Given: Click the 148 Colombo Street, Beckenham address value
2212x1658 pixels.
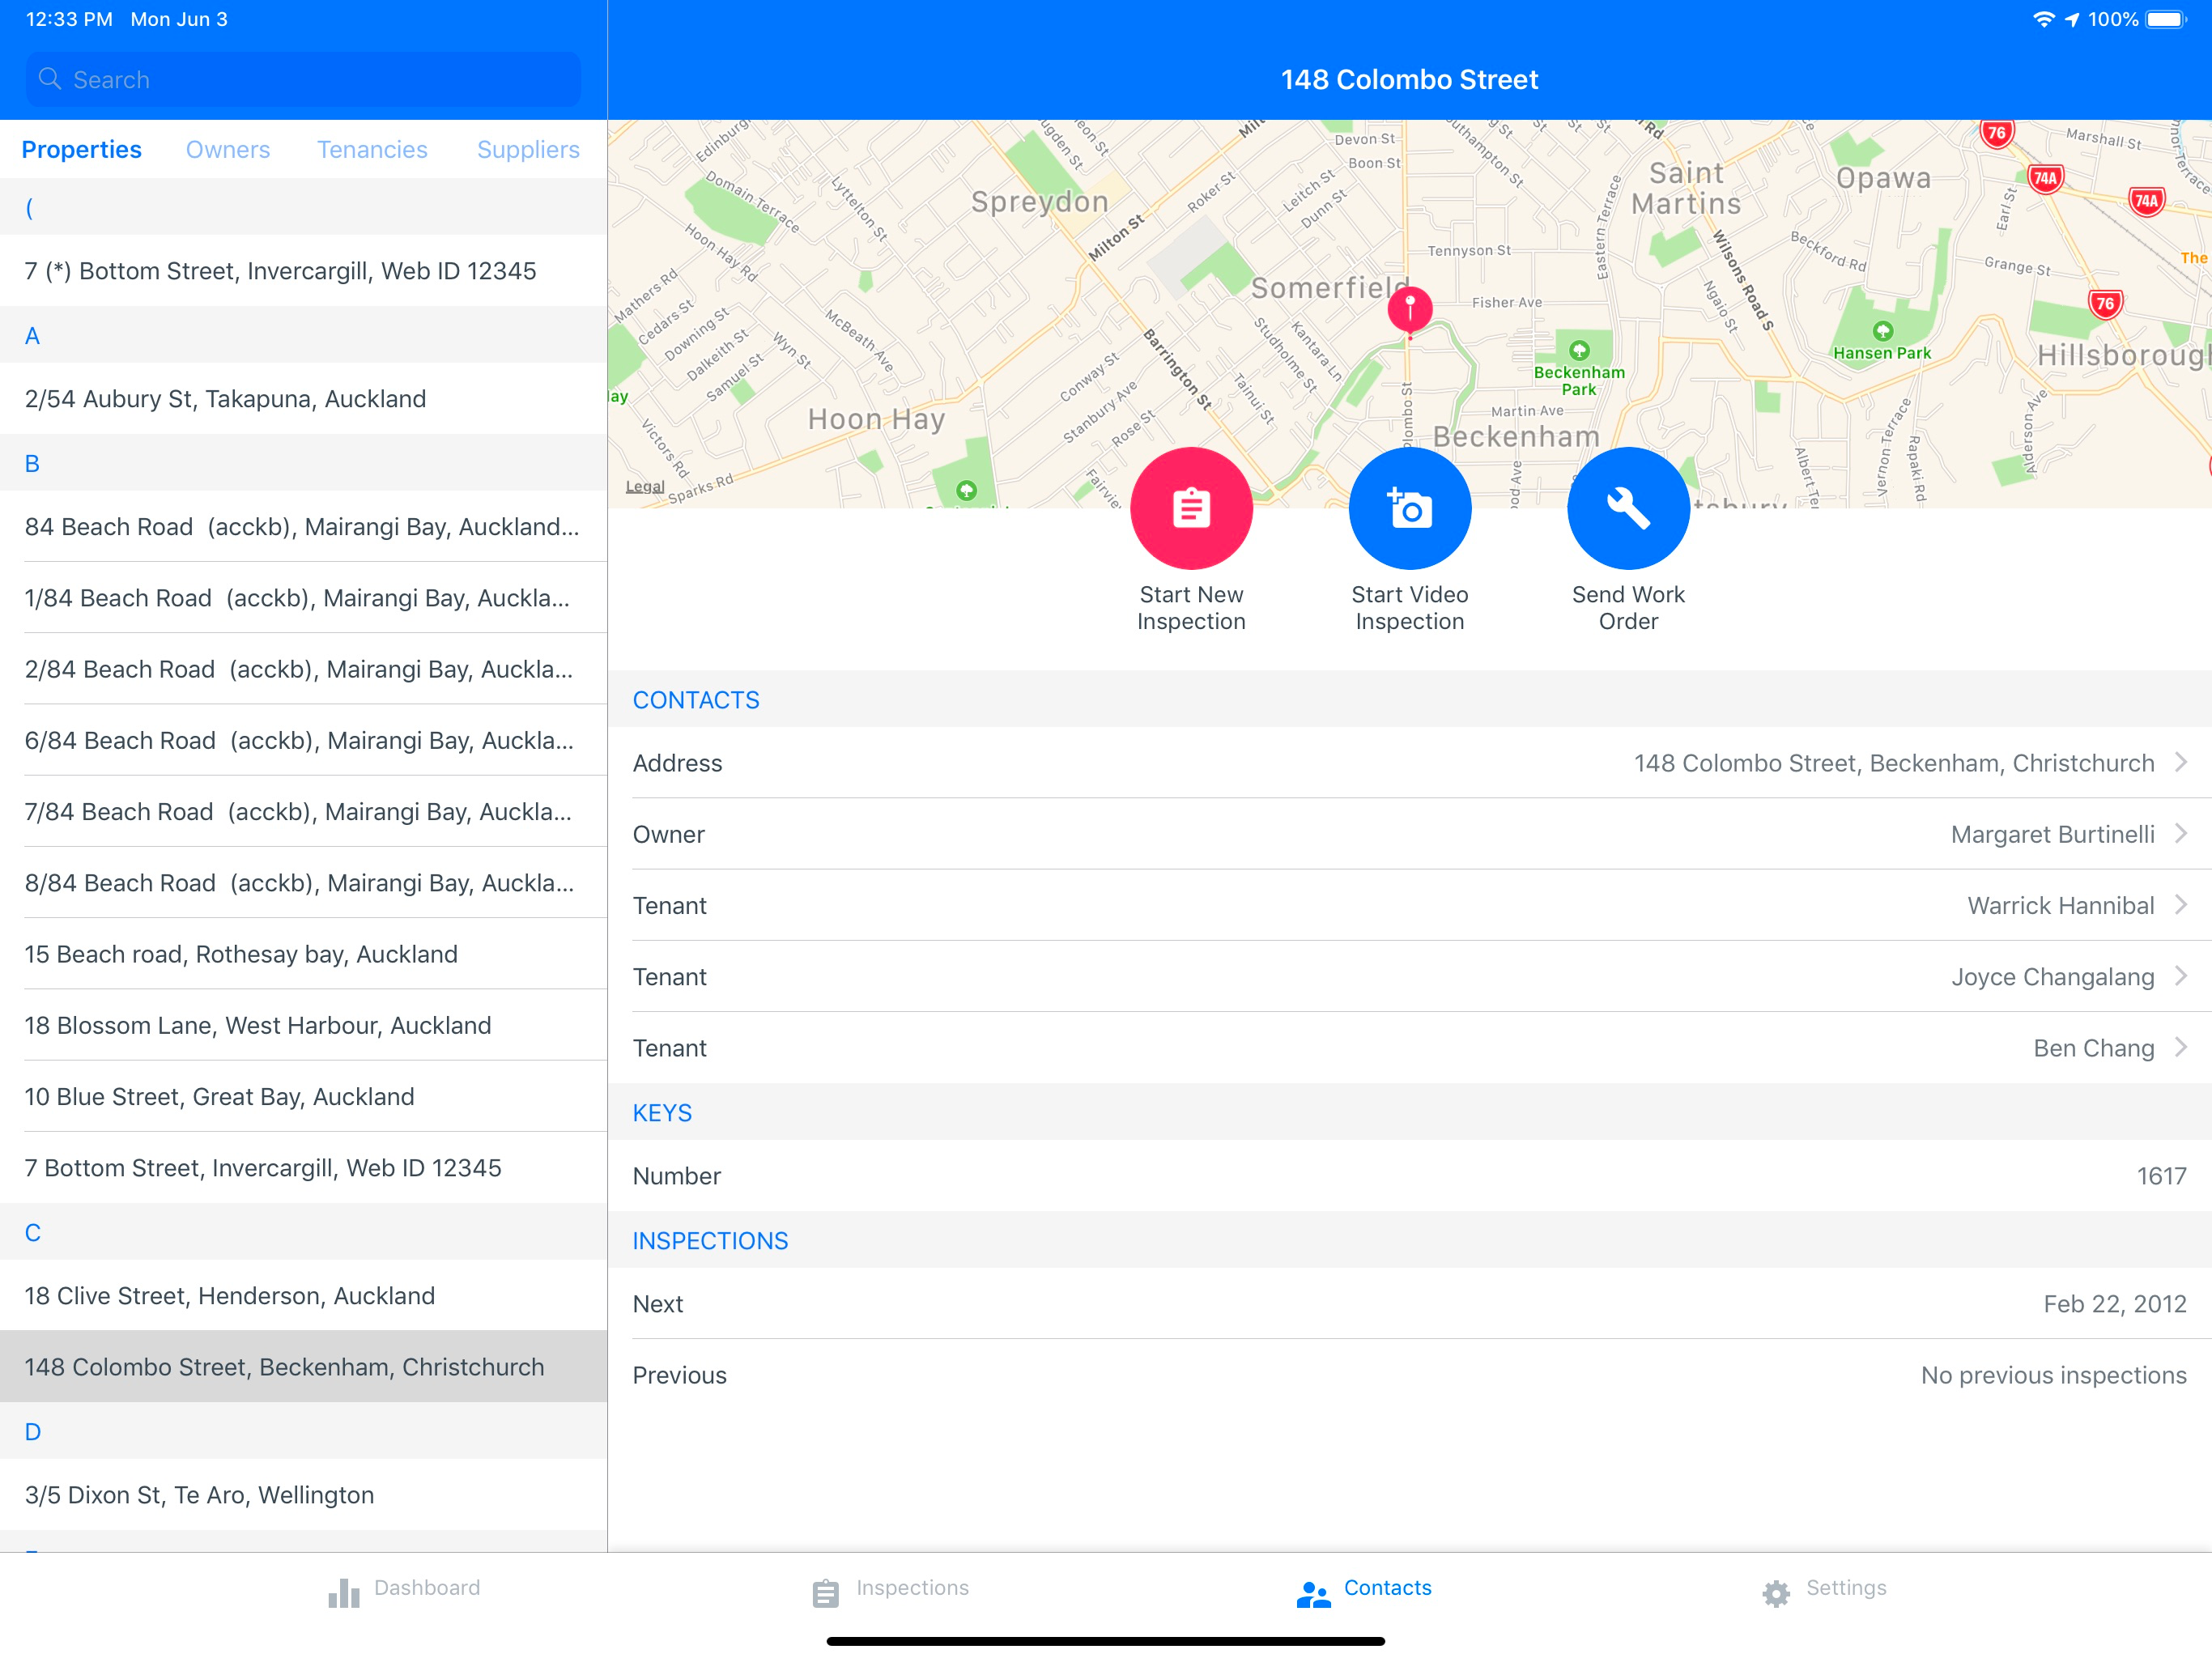Looking at the screenshot, I should 1894,762.
